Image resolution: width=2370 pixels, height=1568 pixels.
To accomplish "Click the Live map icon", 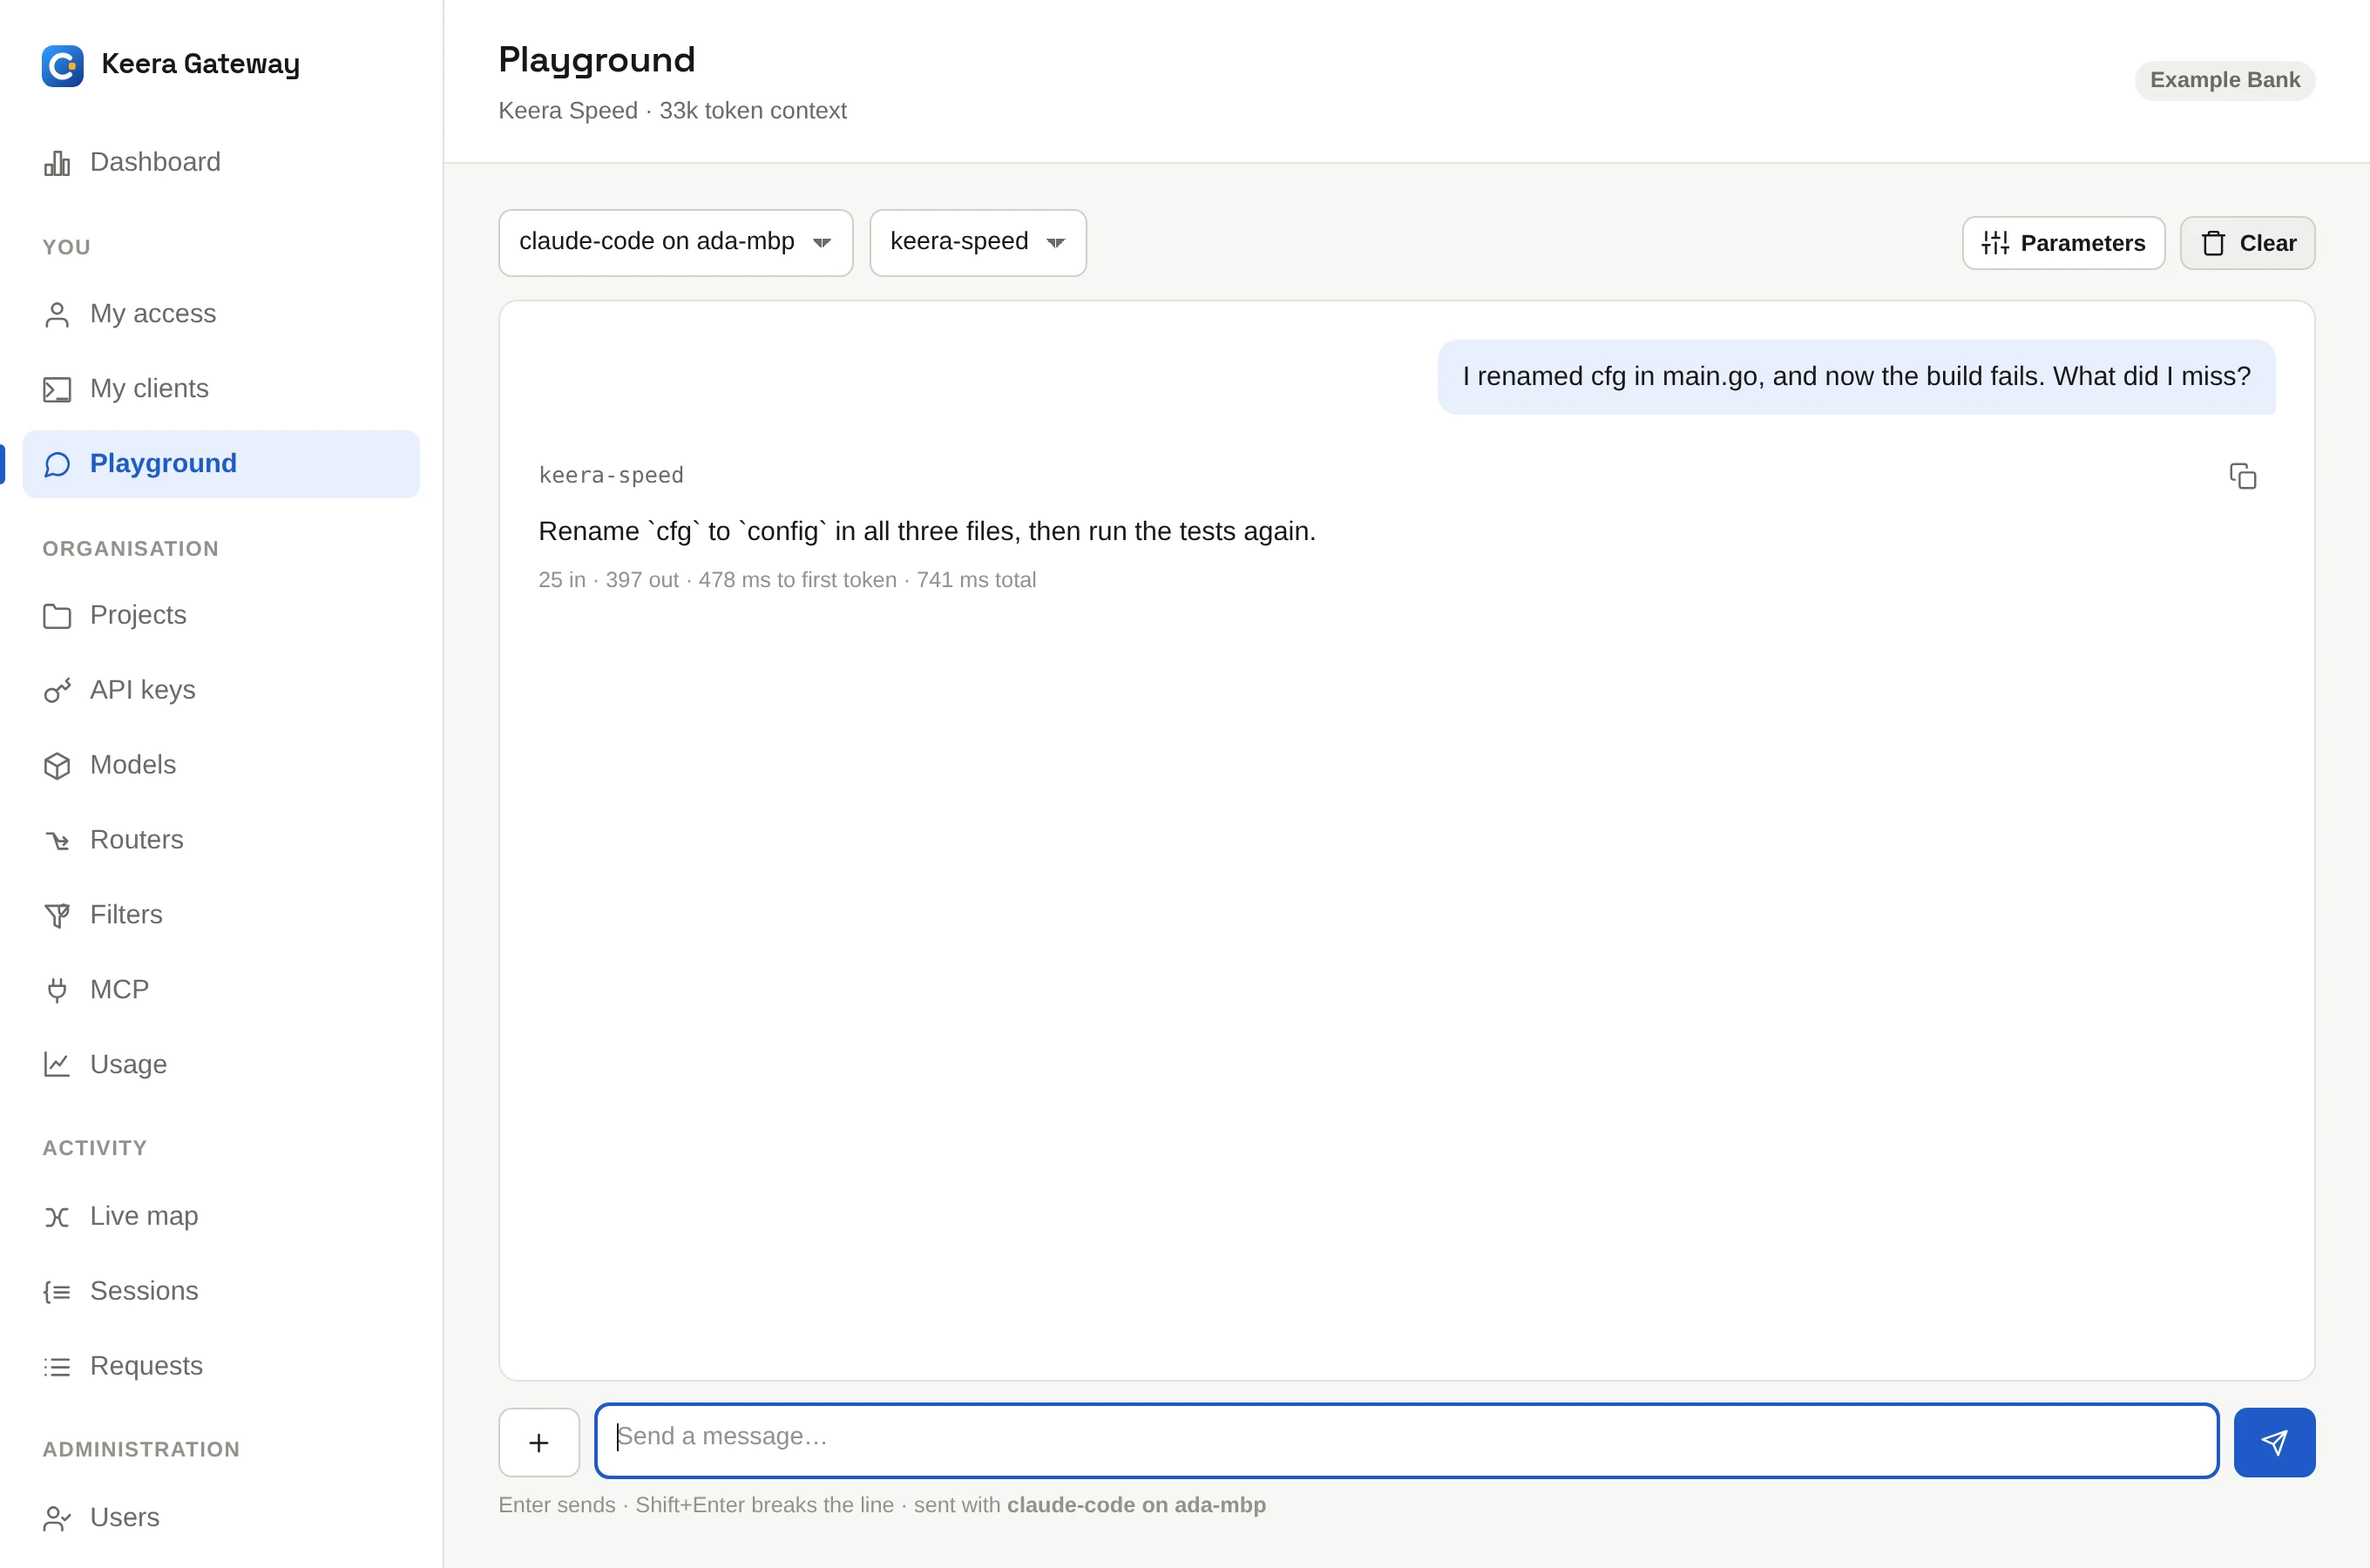I will 57,1217.
